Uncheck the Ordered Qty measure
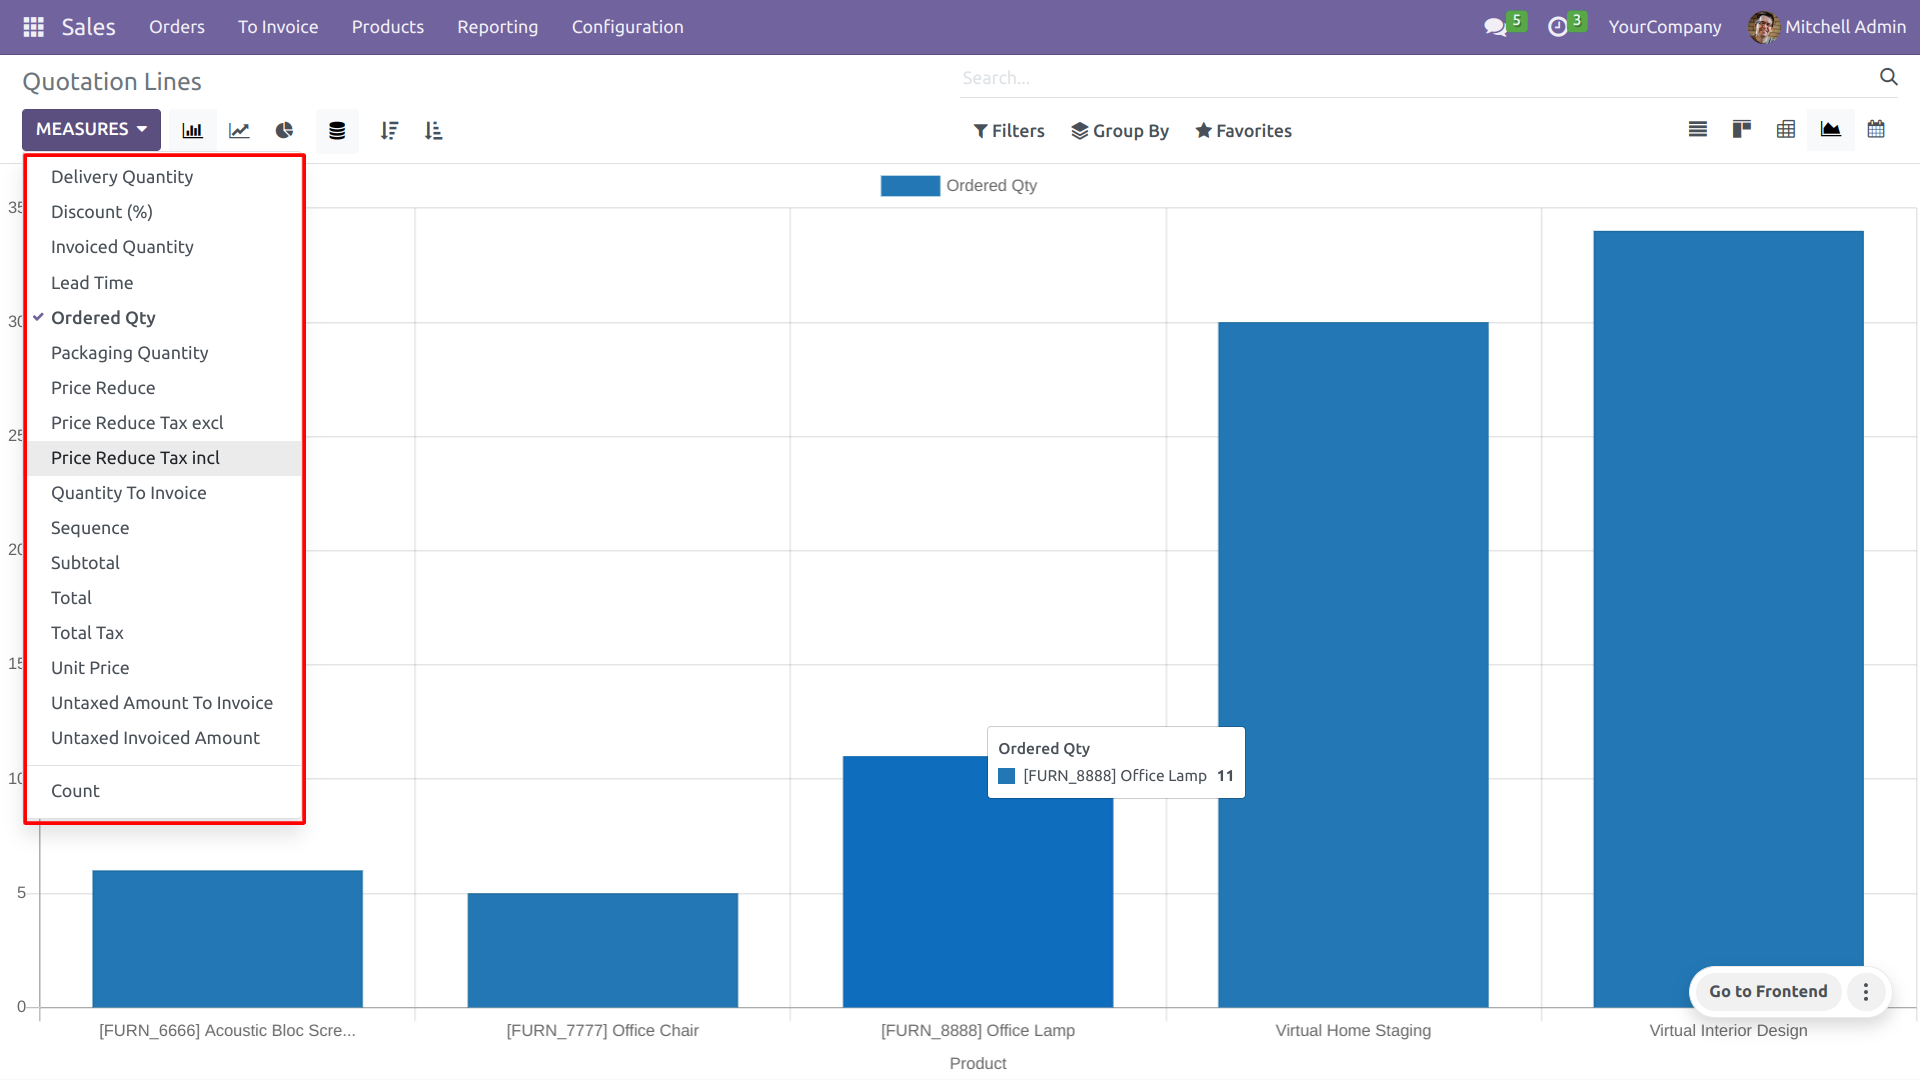 coord(103,318)
